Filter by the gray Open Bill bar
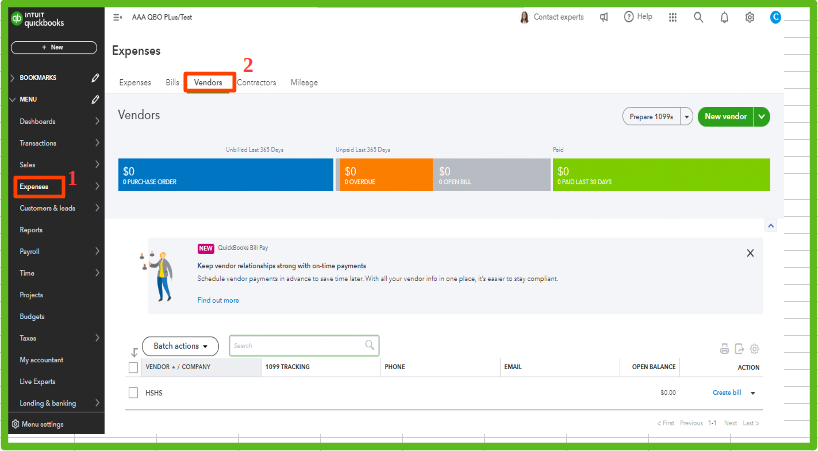 pos(491,175)
